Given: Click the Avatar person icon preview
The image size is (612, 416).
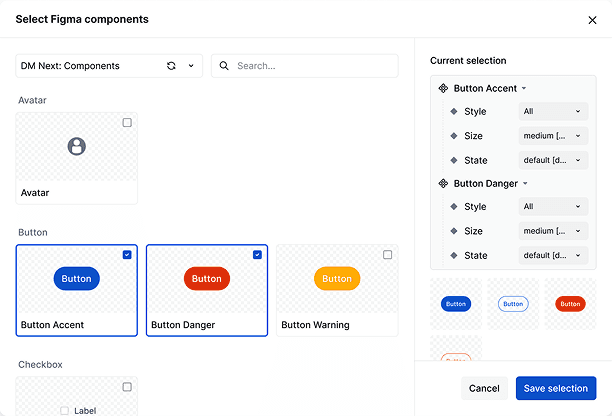Looking at the screenshot, I should (77, 147).
